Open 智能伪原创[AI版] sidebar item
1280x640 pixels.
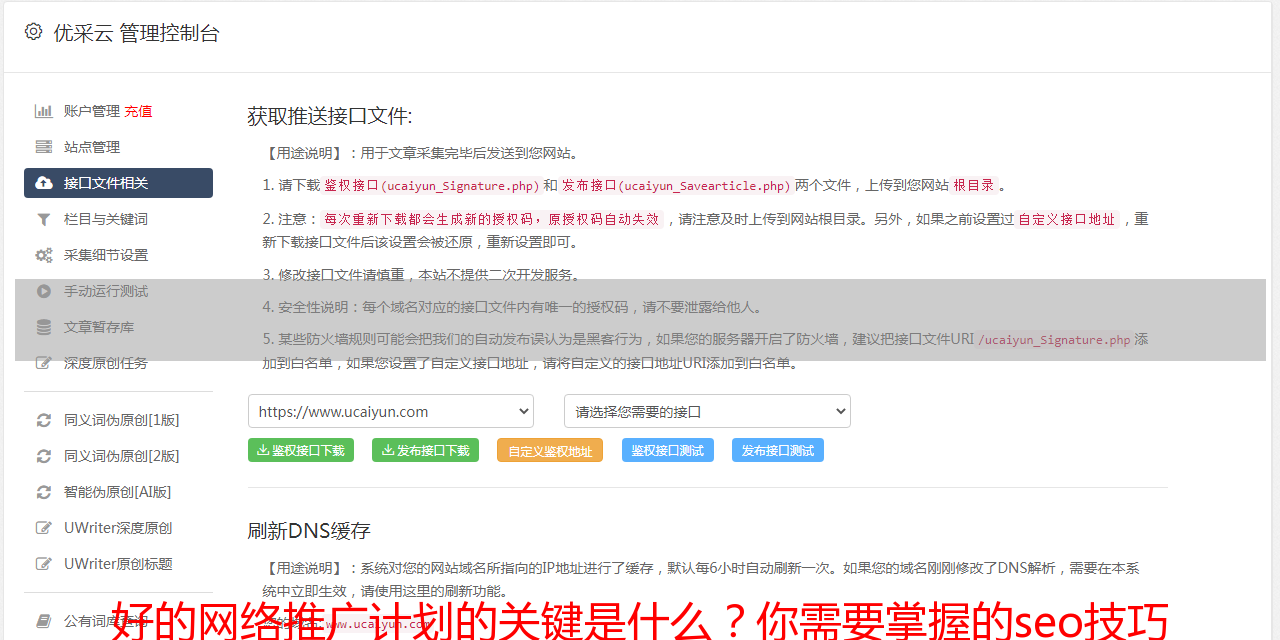tap(118, 492)
